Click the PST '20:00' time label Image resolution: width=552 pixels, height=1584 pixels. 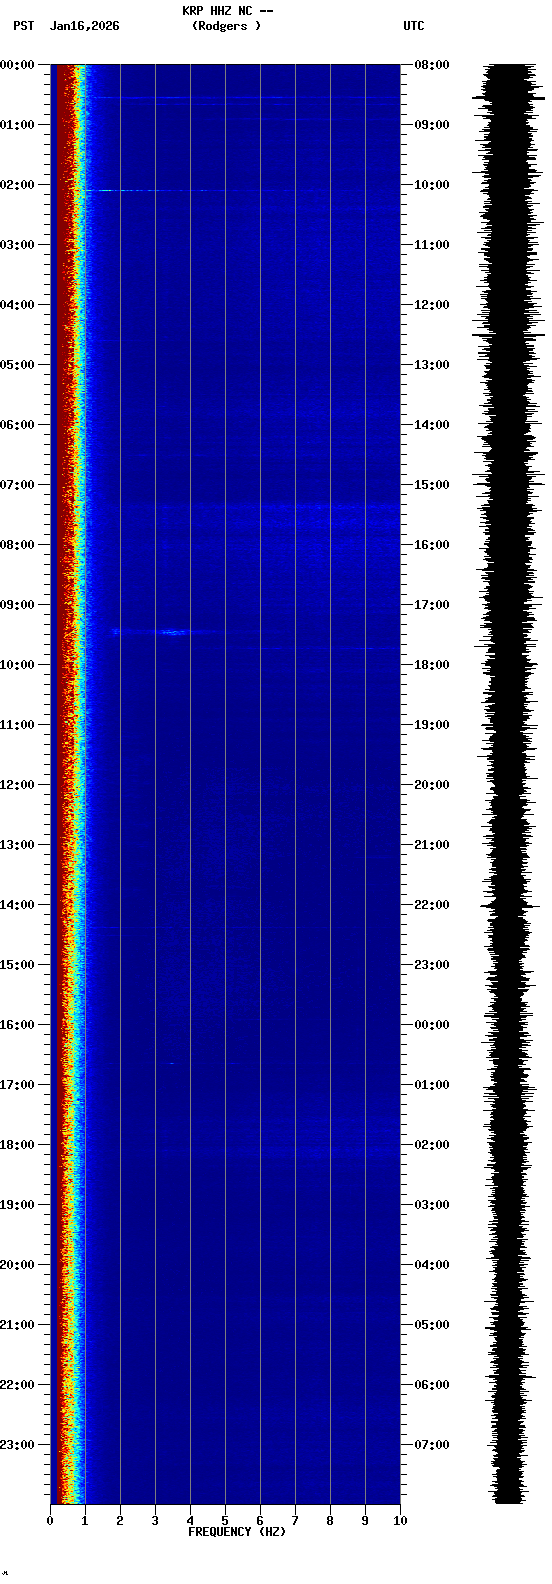17,1265
